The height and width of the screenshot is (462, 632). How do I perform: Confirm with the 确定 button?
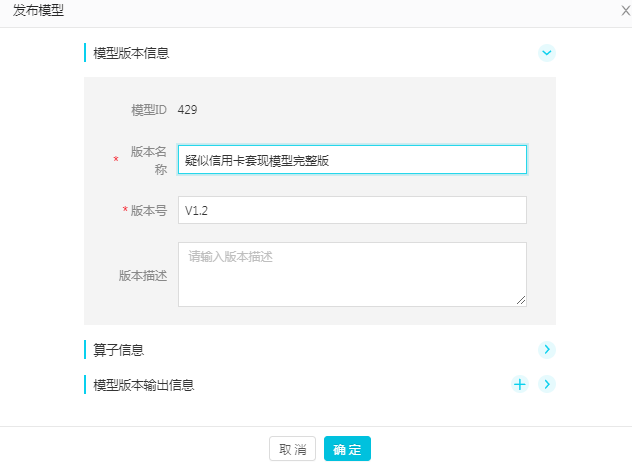[347, 449]
